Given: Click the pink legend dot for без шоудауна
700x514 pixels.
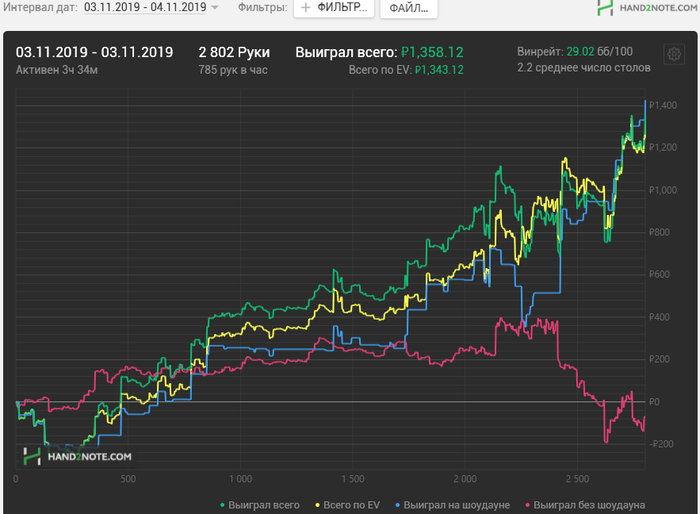Looking at the screenshot, I should point(528,506).
